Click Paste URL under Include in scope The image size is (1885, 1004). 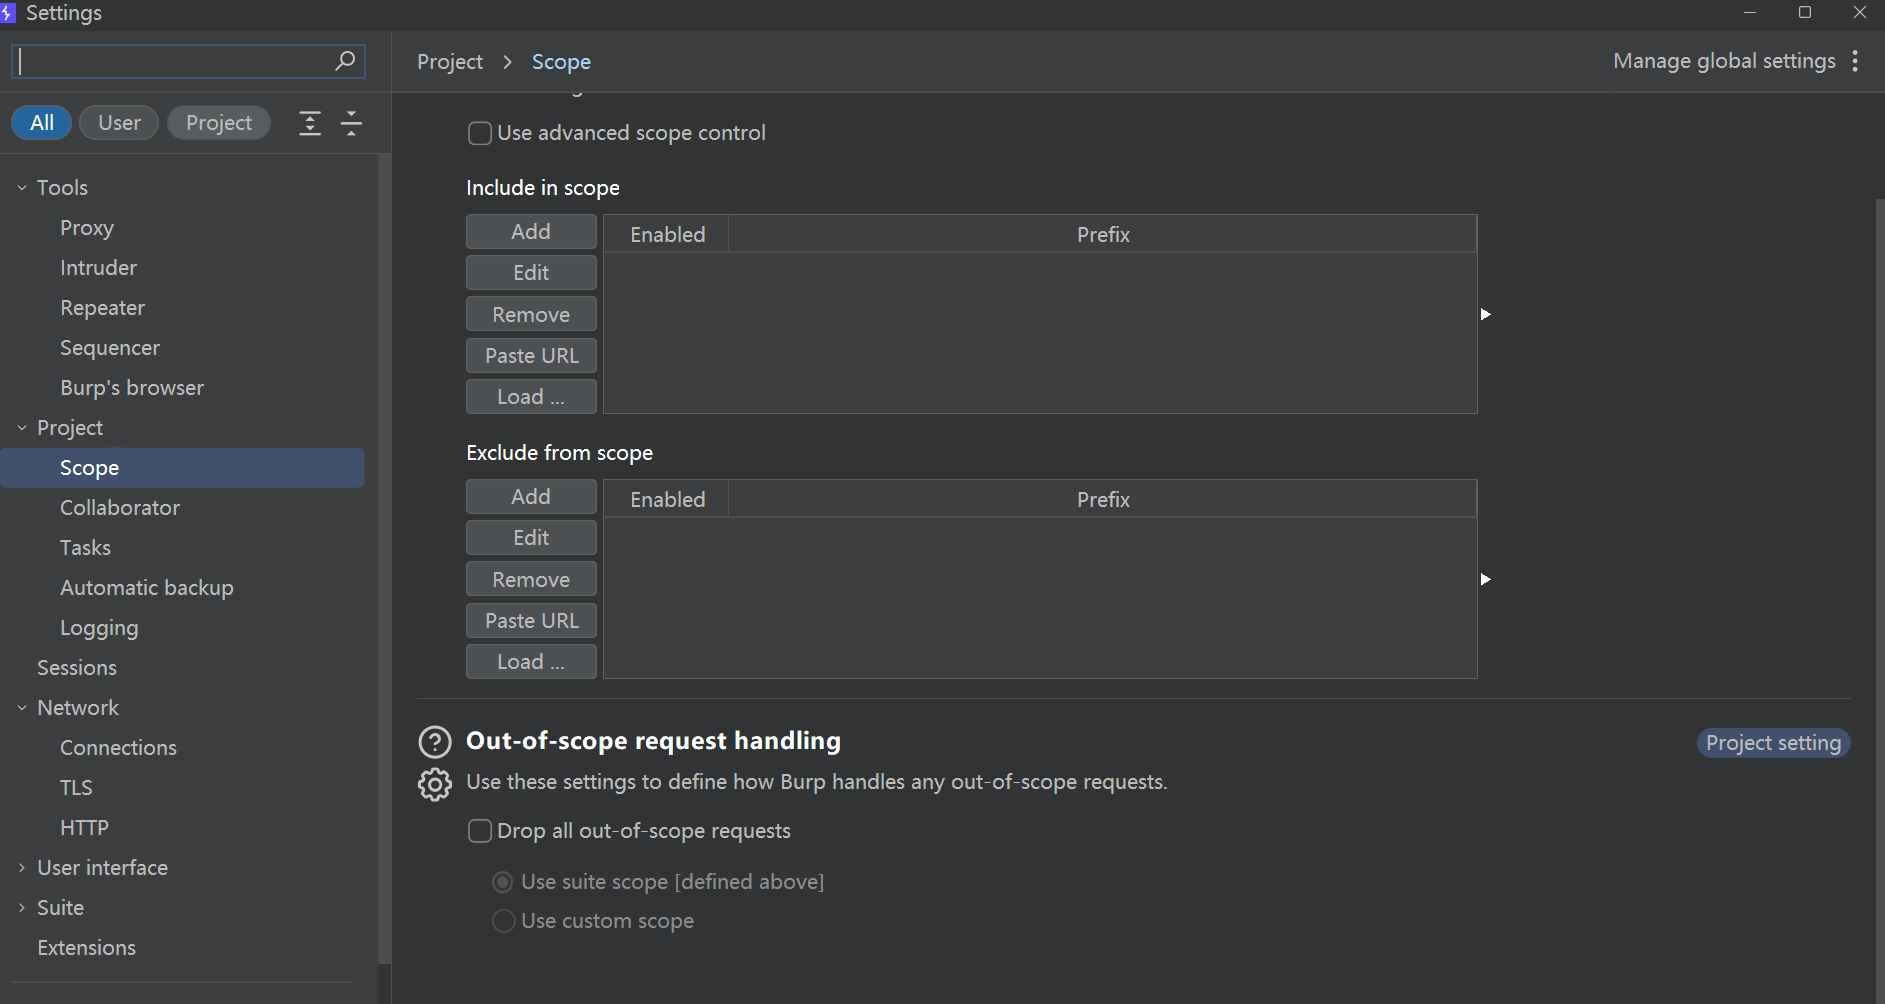tap(531, 356)
